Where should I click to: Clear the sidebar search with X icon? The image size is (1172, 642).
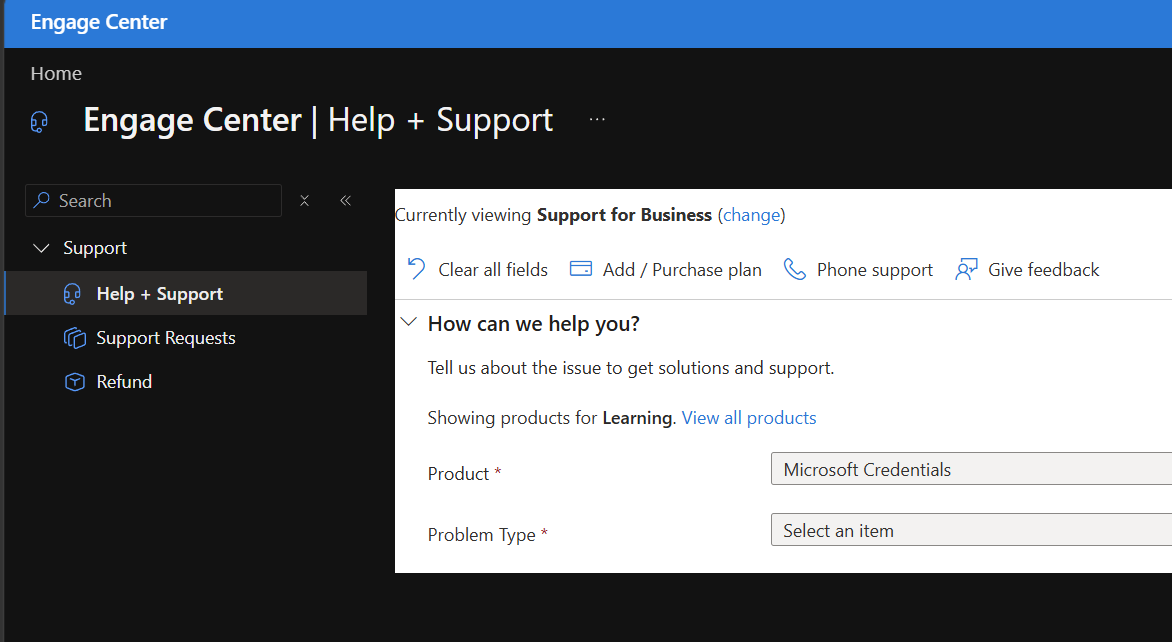(x=304, y=200)
